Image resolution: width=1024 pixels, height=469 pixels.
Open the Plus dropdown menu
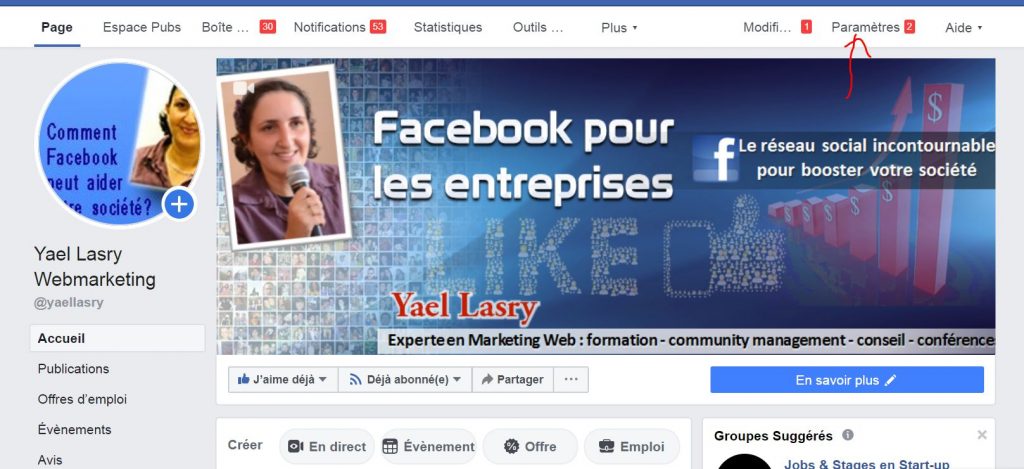coord(619,27)
